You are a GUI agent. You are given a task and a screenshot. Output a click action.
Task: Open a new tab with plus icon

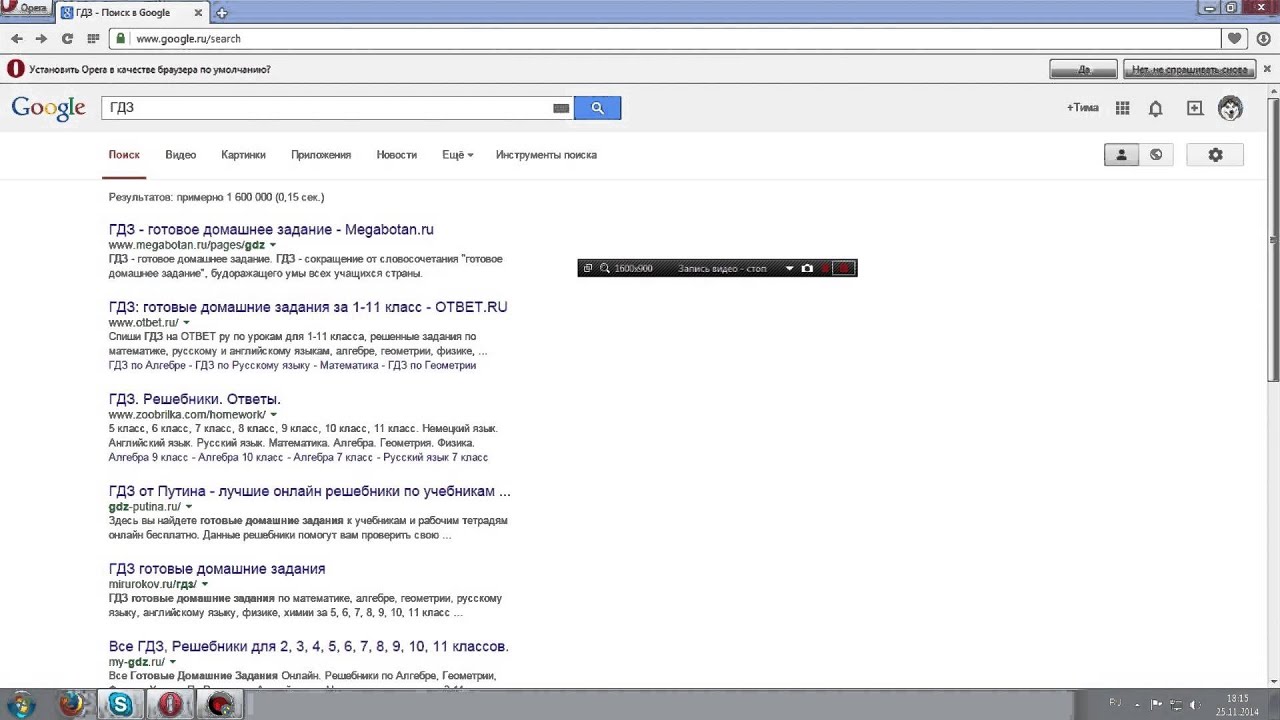pos(221,13)
